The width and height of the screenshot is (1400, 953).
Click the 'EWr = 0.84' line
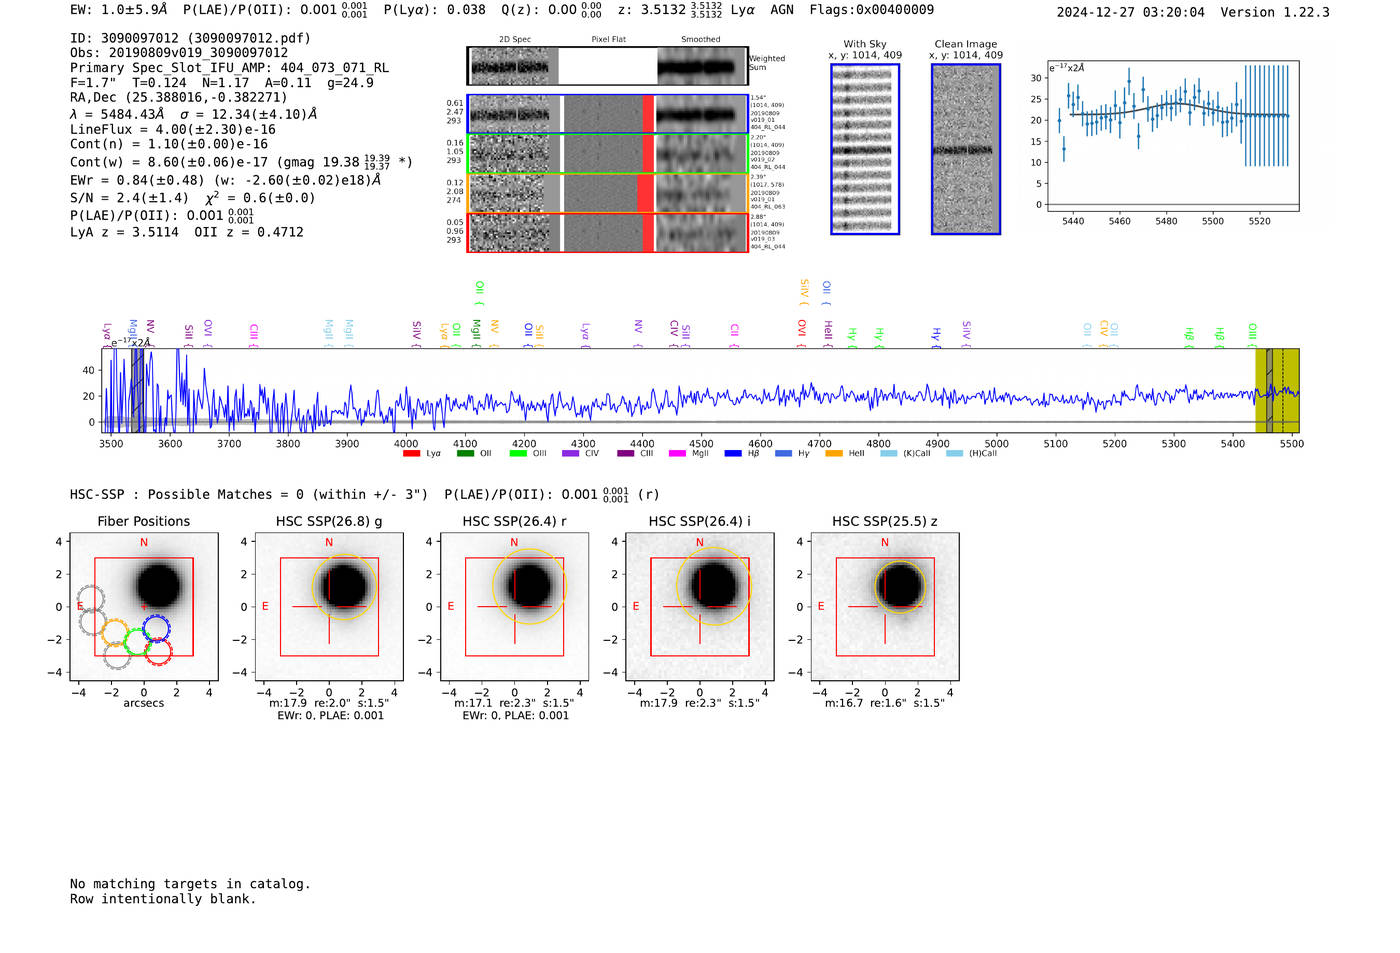click(x=226, y=180)
